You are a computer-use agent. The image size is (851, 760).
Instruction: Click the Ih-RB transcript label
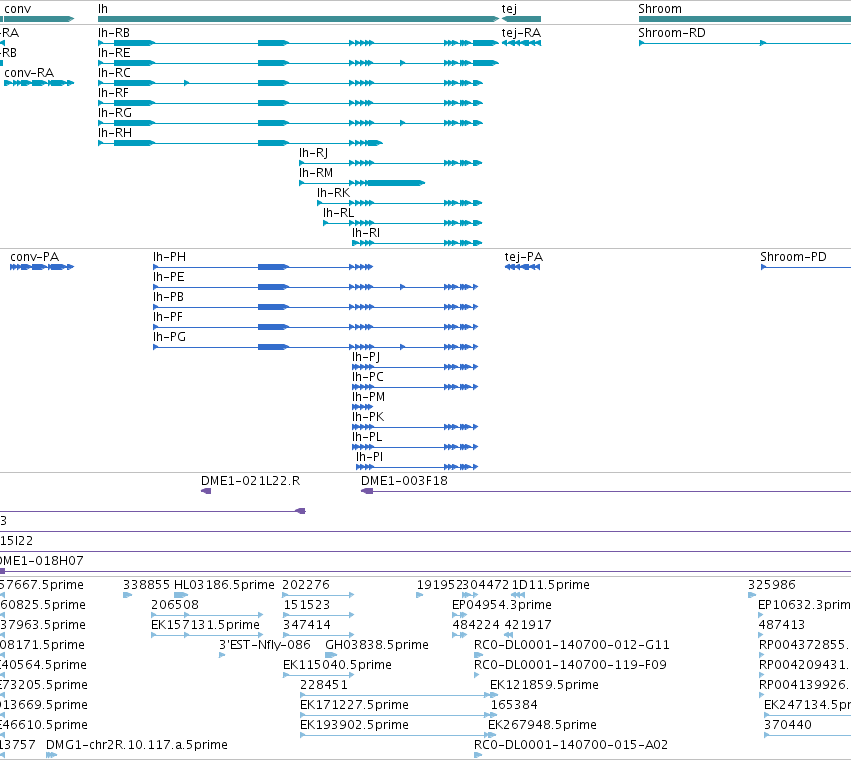(114, 33)
